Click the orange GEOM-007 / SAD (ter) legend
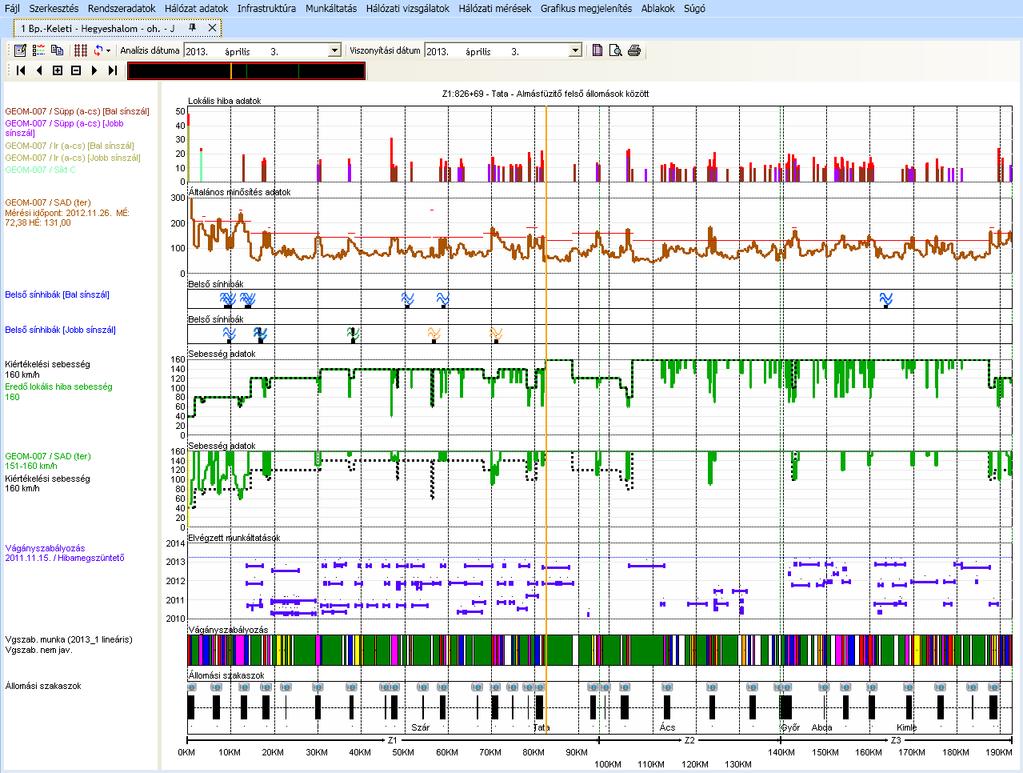Screen dimensions: 1023x773 click(48, 203)
